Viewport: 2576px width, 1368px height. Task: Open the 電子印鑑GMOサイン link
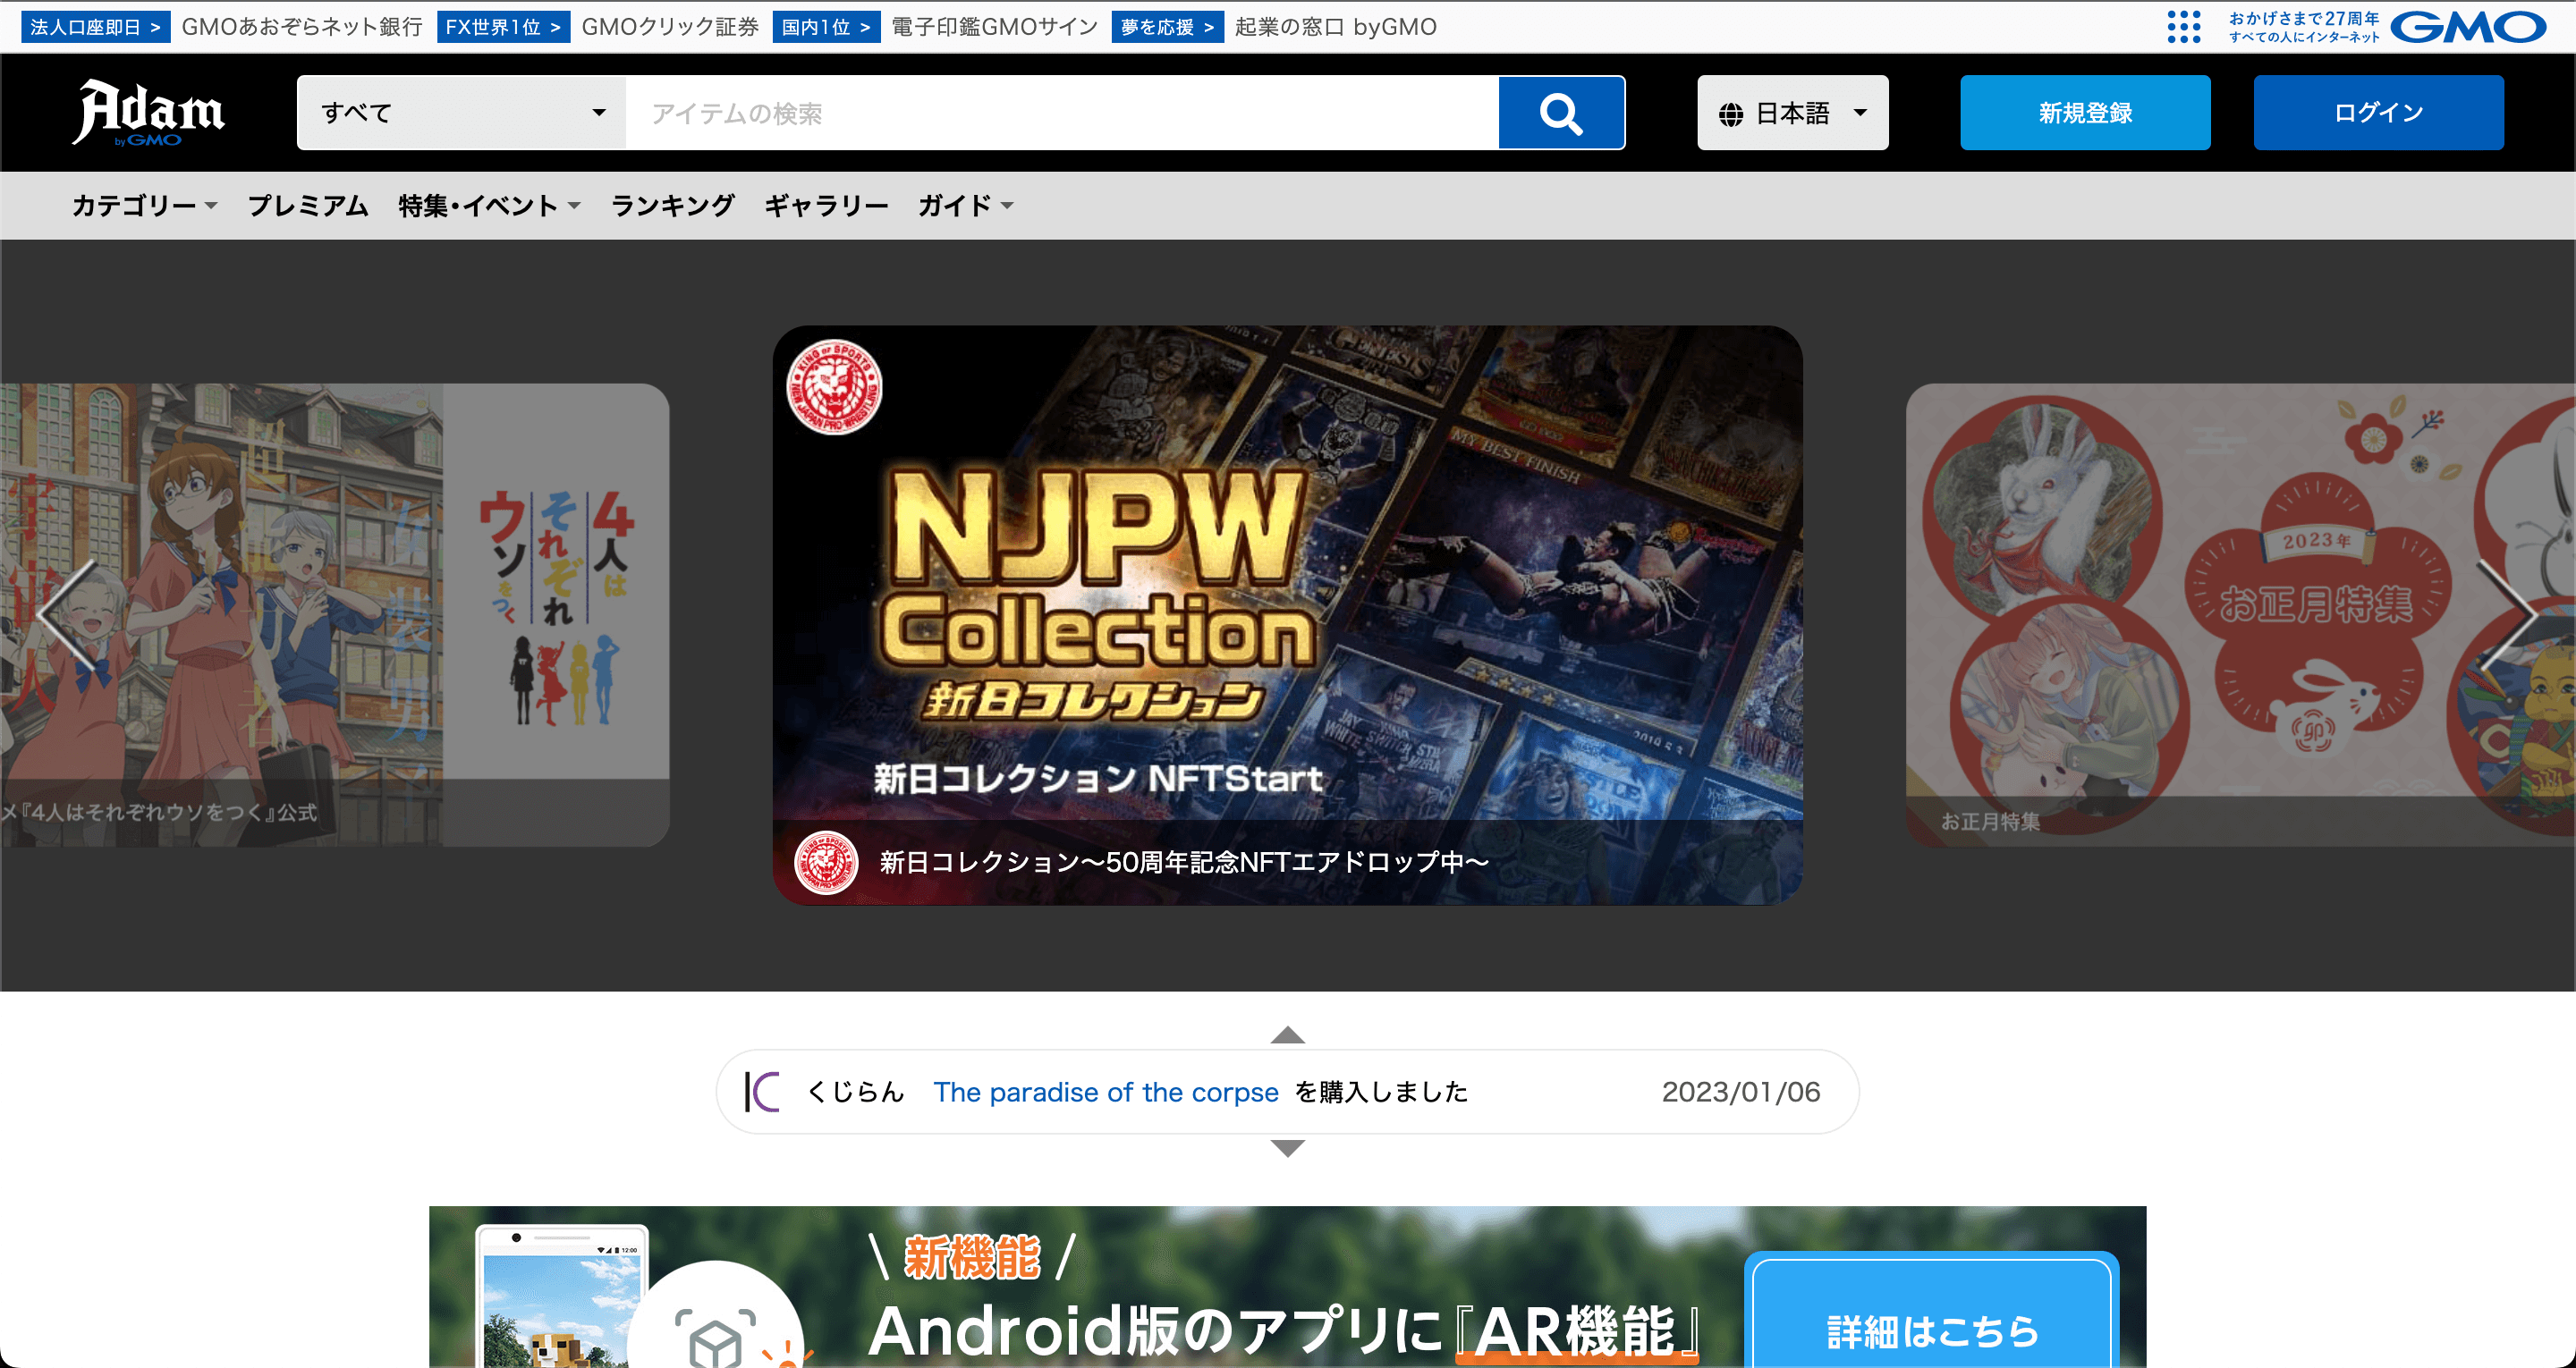coord(995,27)
